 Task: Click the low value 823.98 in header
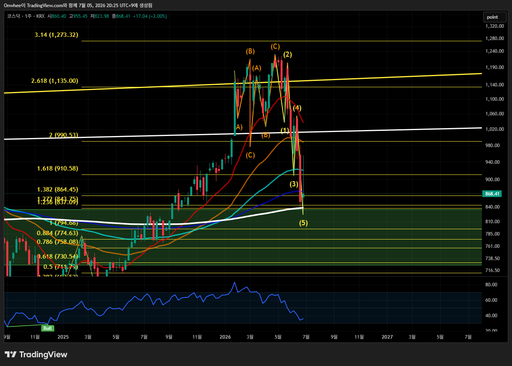102,16
